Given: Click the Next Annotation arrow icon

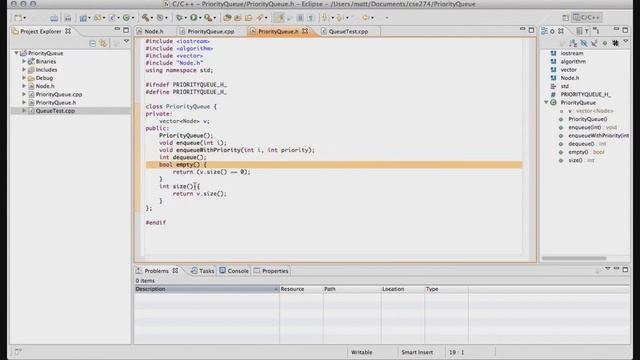Looking at the screenshot, I should (325, 18).
